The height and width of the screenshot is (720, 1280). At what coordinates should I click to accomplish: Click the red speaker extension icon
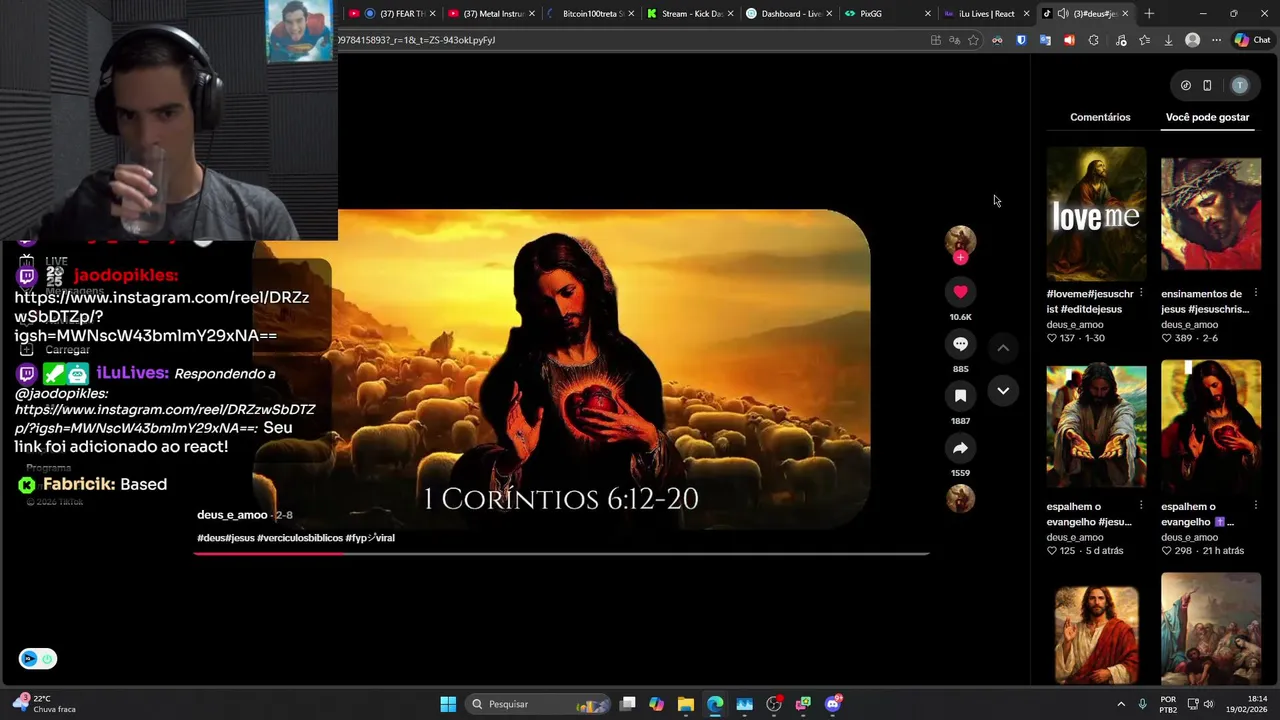pyautogui.click(x=1069, y=40)
